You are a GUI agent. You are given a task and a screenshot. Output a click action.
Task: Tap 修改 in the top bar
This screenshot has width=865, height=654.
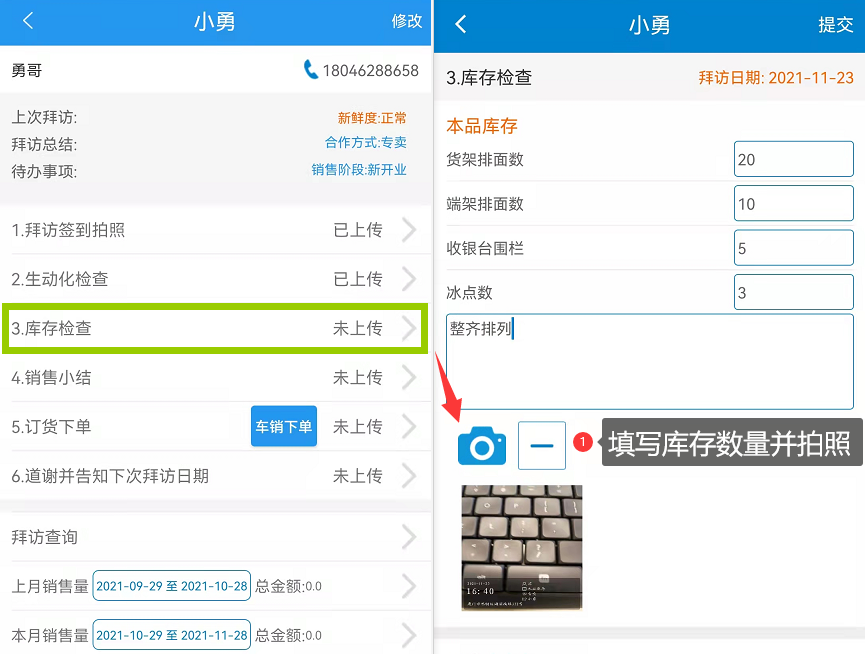406,21
